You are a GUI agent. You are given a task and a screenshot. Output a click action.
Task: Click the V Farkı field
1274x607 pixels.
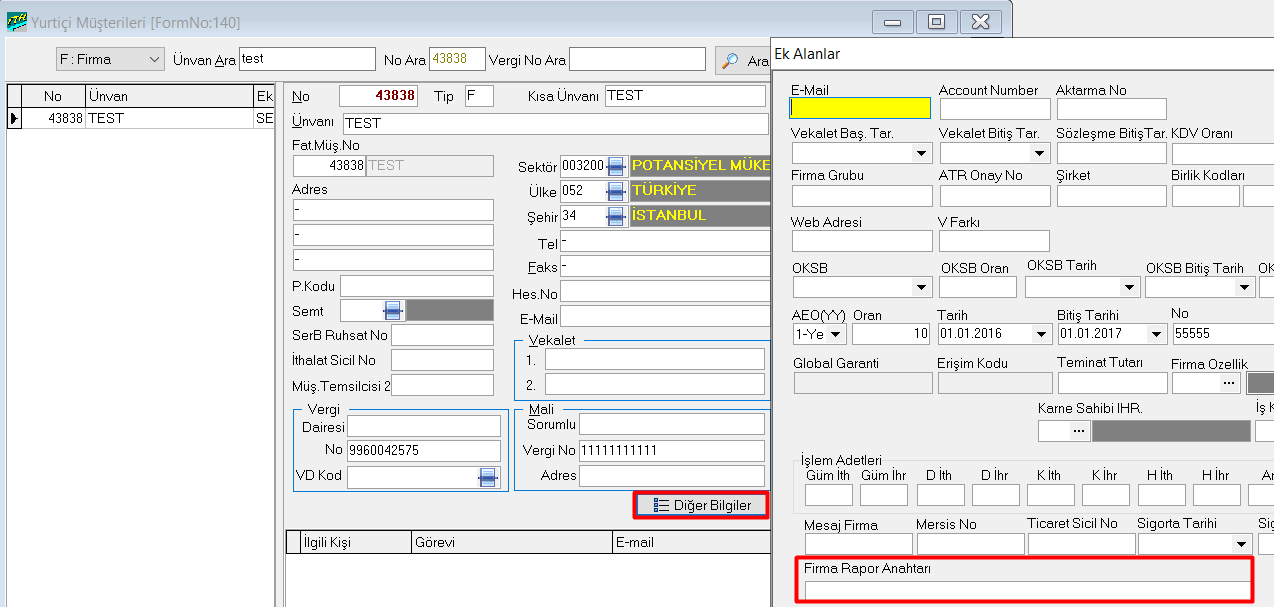(995, 241)
